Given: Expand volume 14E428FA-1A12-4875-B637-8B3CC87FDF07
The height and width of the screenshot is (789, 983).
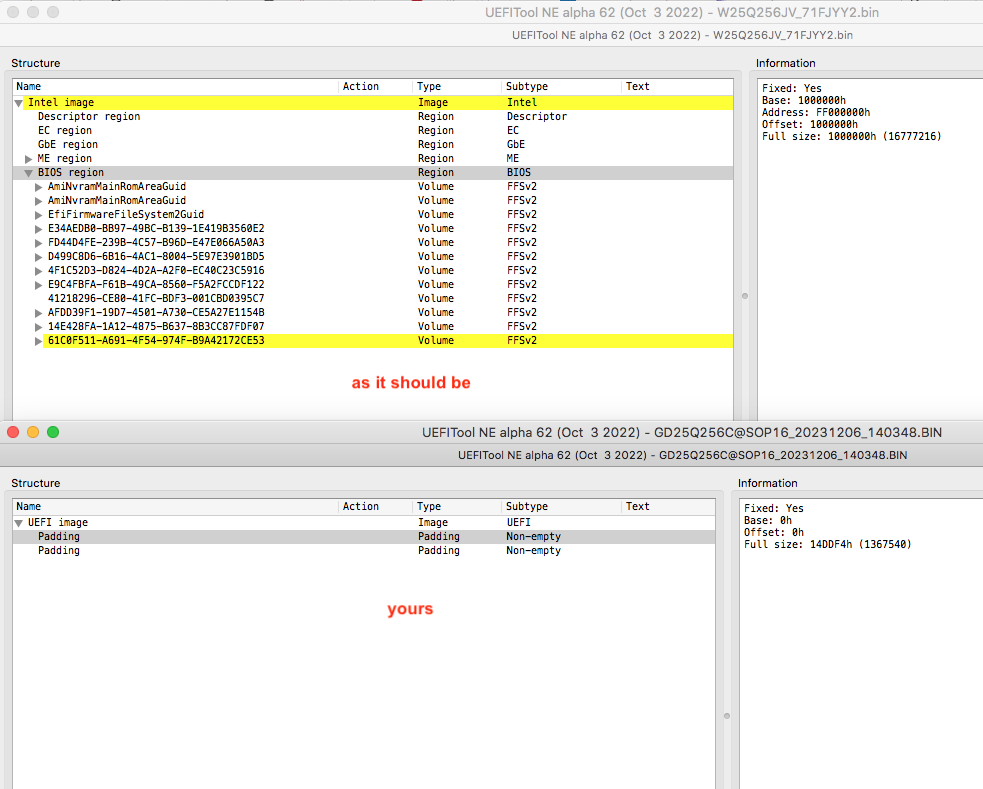Looking at the screenshot, I should click(x=38, y=327).
